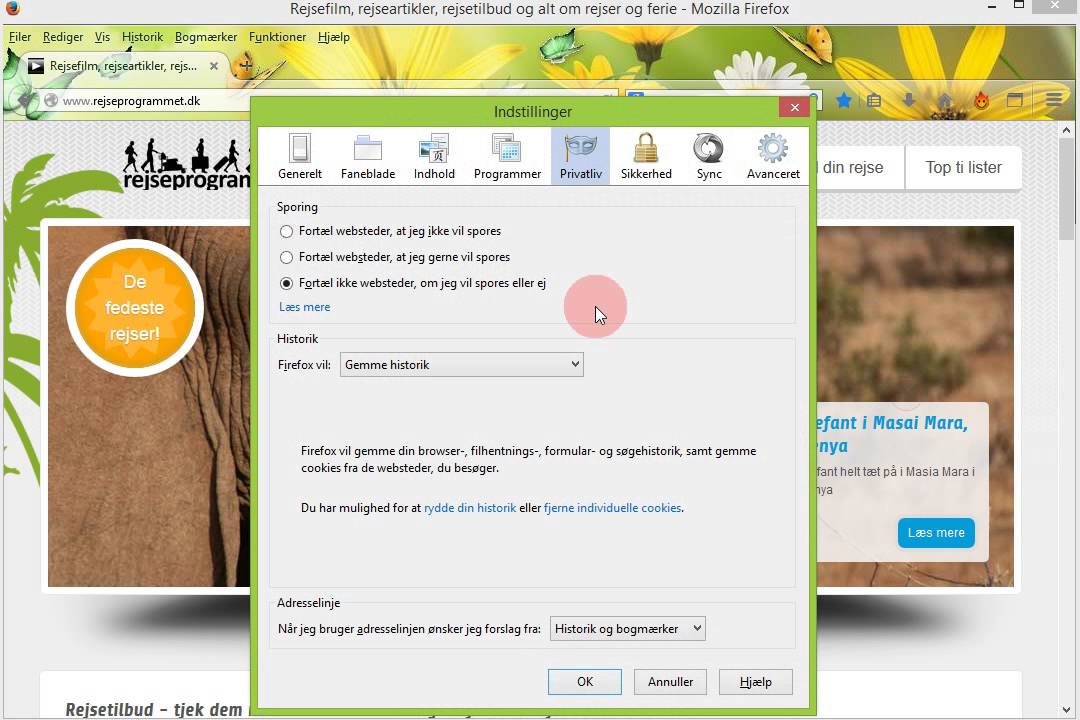Click 'rydde din historik' link
1080x720 pixels.
470,508
